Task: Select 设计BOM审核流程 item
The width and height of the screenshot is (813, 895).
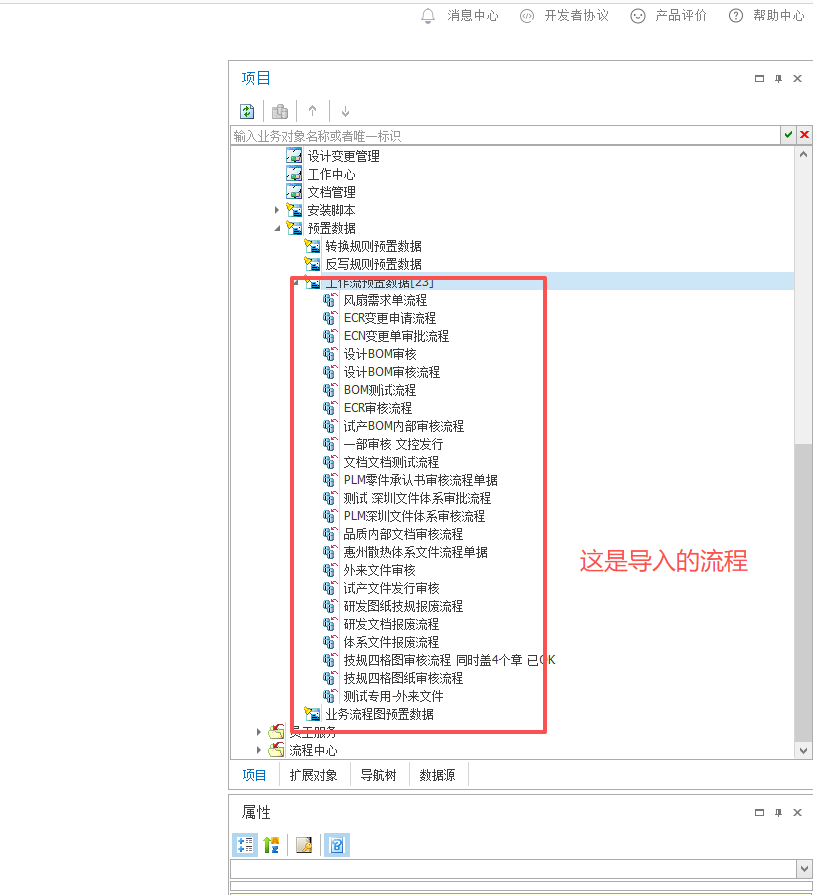Action: 391,372
